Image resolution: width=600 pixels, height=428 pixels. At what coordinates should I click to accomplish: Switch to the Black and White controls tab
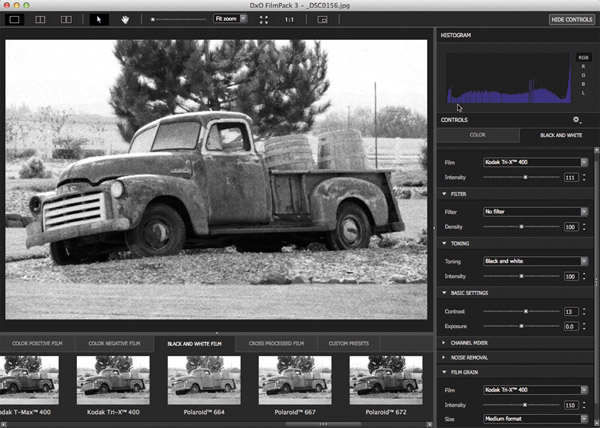559,135
